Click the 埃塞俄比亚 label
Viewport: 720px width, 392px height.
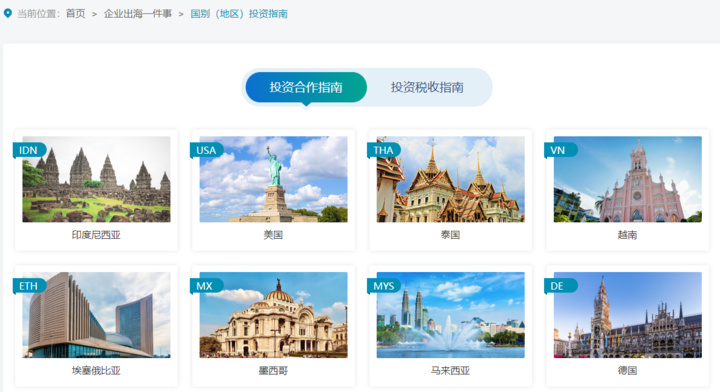96,370
